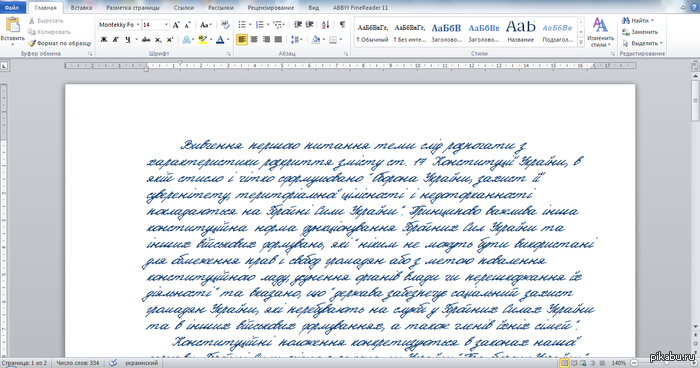
Task: Click the Format Painter (Формат по образцу) button
Action: tap(59, 43)
